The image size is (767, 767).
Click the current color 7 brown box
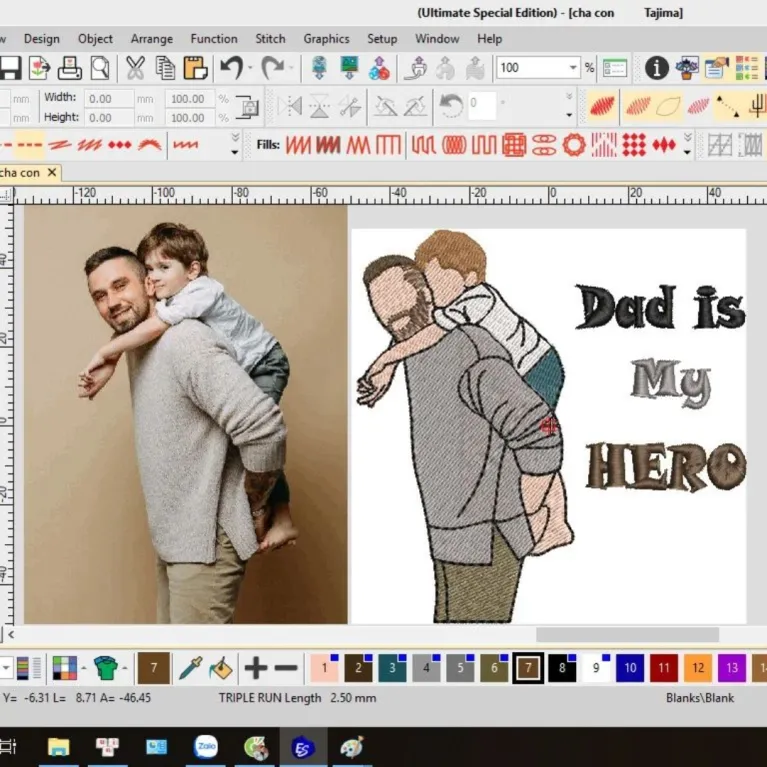pos(154,668)
